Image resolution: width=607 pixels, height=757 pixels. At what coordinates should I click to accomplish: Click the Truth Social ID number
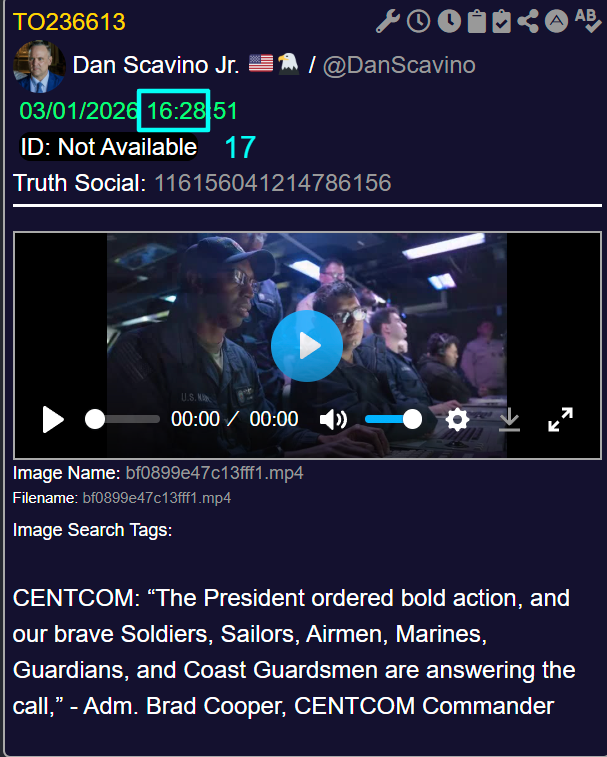pos(272,183)
